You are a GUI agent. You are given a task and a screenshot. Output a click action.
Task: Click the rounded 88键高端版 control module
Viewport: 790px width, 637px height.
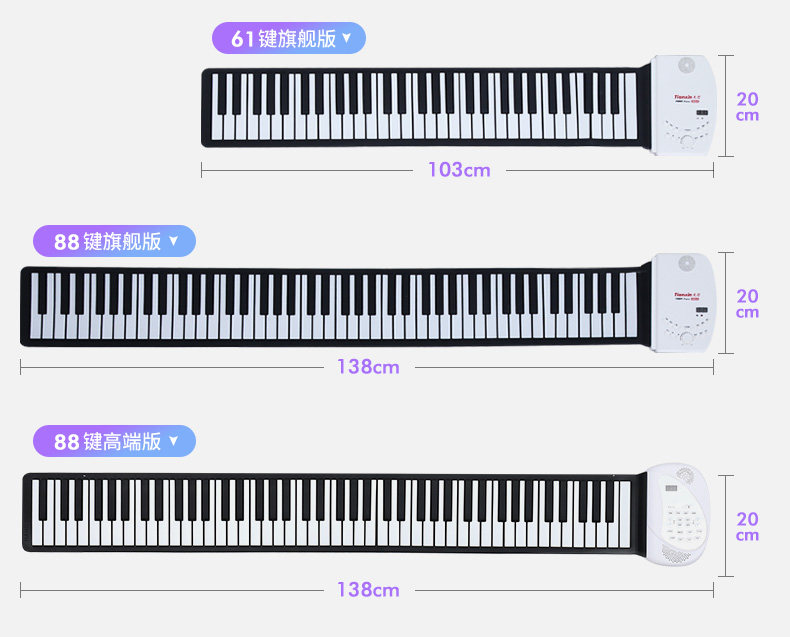point(678,515)
